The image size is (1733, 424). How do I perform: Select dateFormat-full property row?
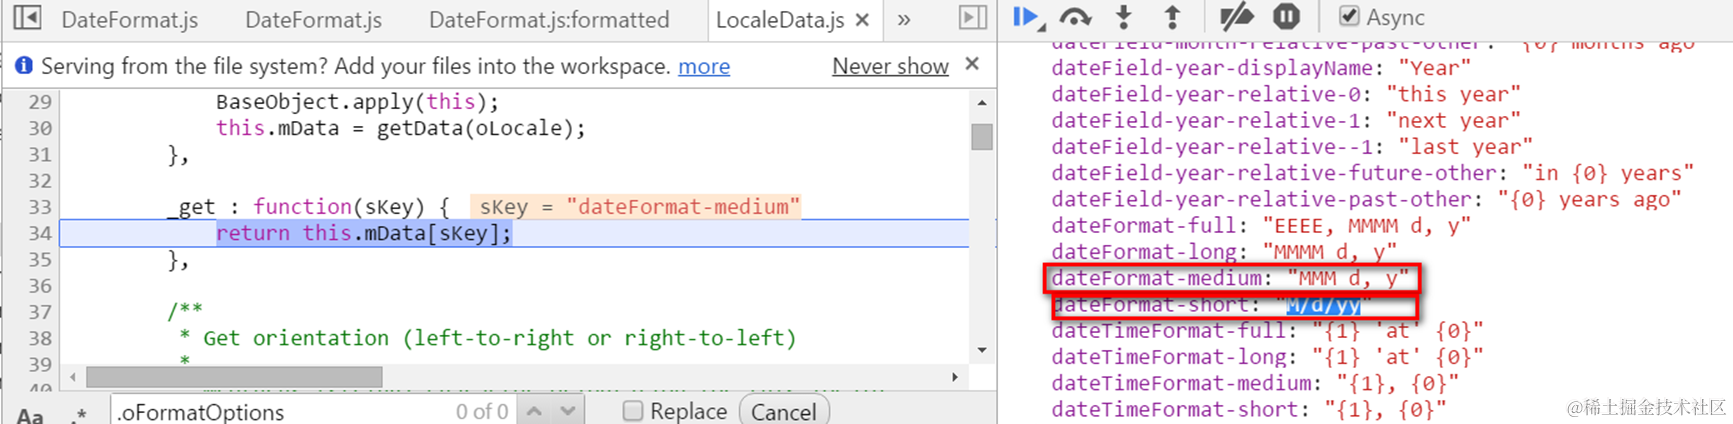tap(1261, 226)
